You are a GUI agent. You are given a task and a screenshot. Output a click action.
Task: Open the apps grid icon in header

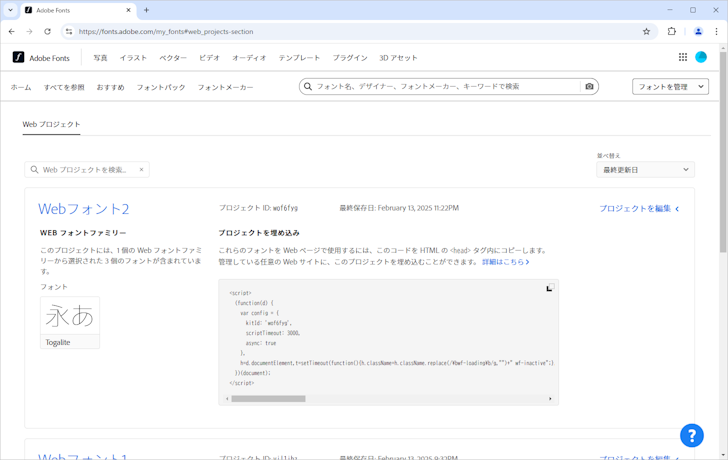tap(682, 57)
